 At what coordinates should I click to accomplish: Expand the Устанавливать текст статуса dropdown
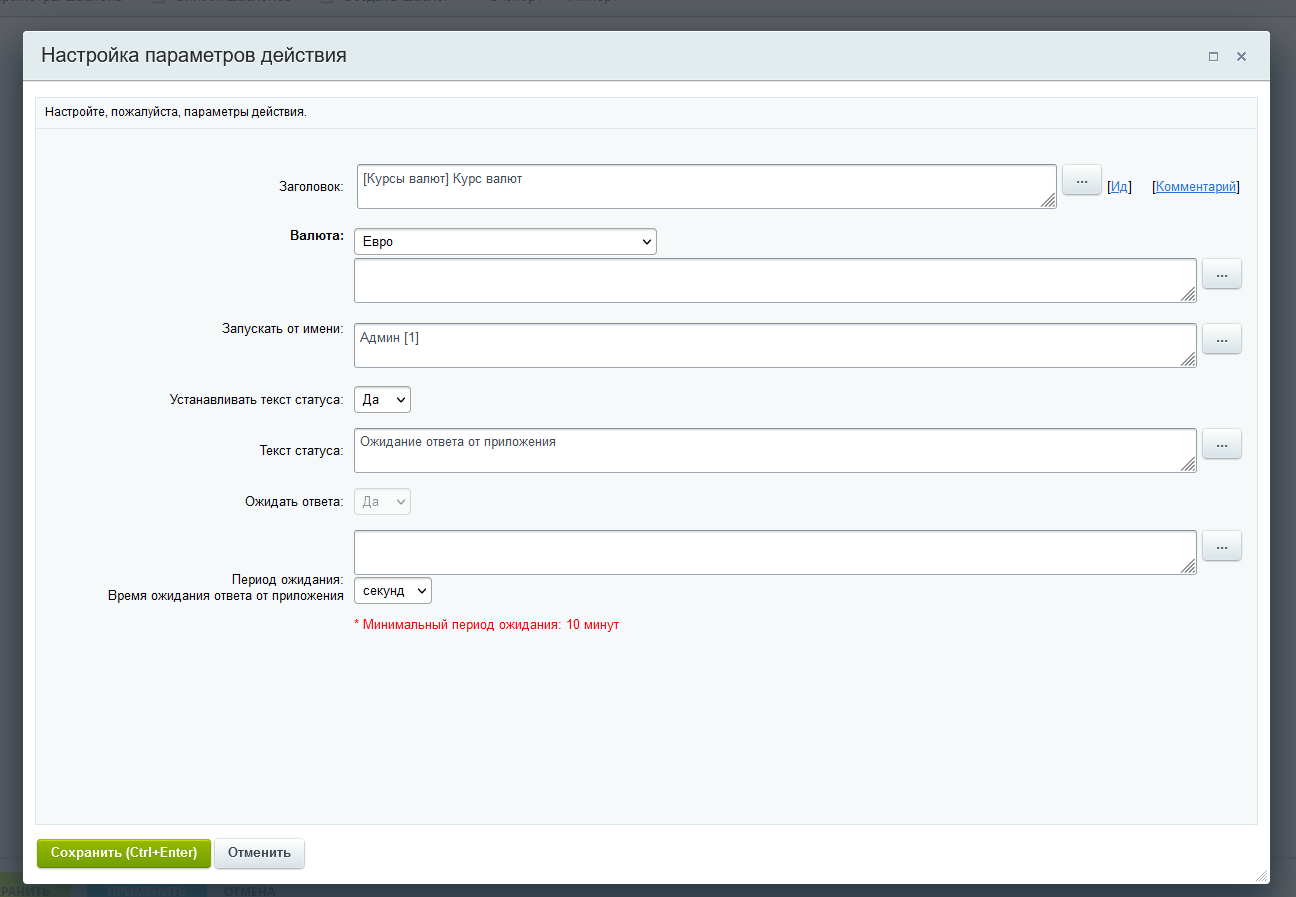(382, 399)
